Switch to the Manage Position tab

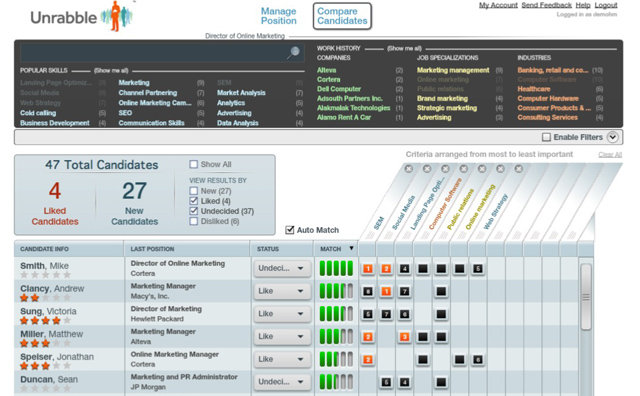coord(279,16)
